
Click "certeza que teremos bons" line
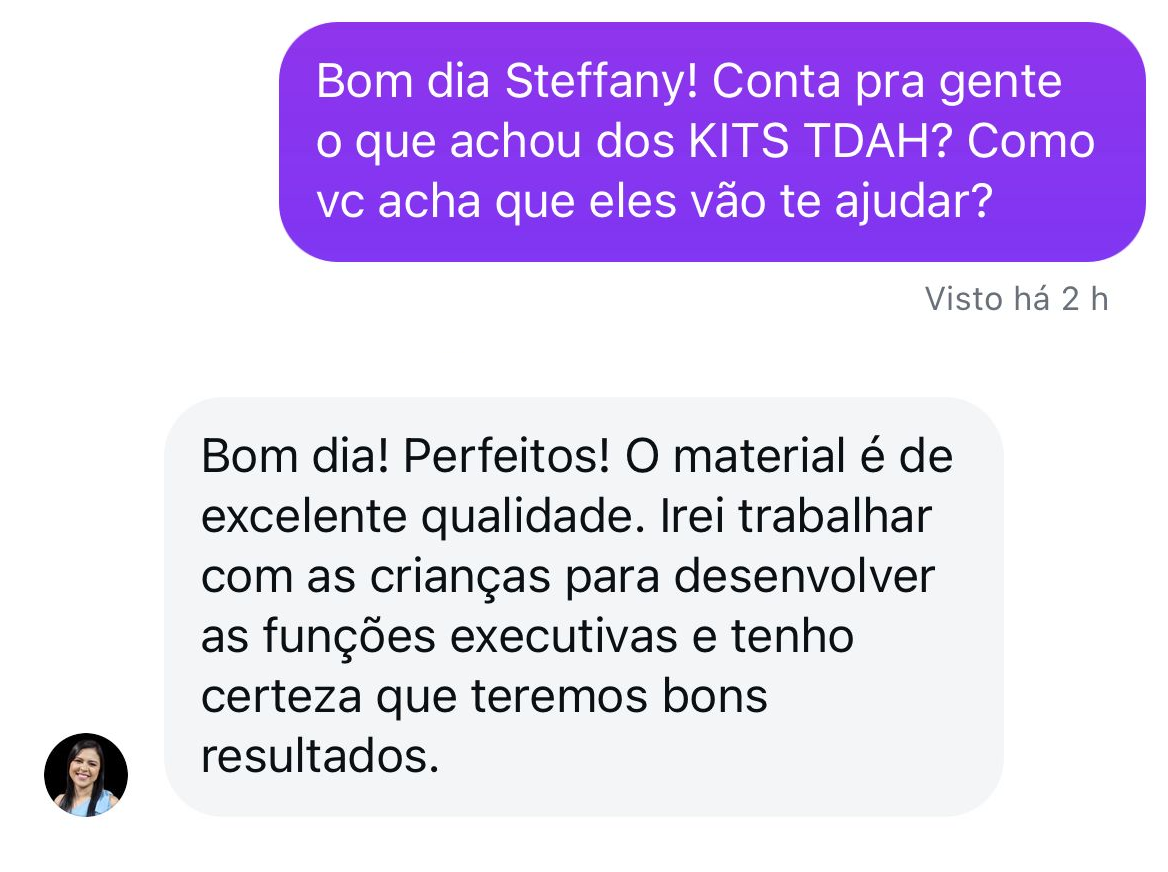[484, 697]
